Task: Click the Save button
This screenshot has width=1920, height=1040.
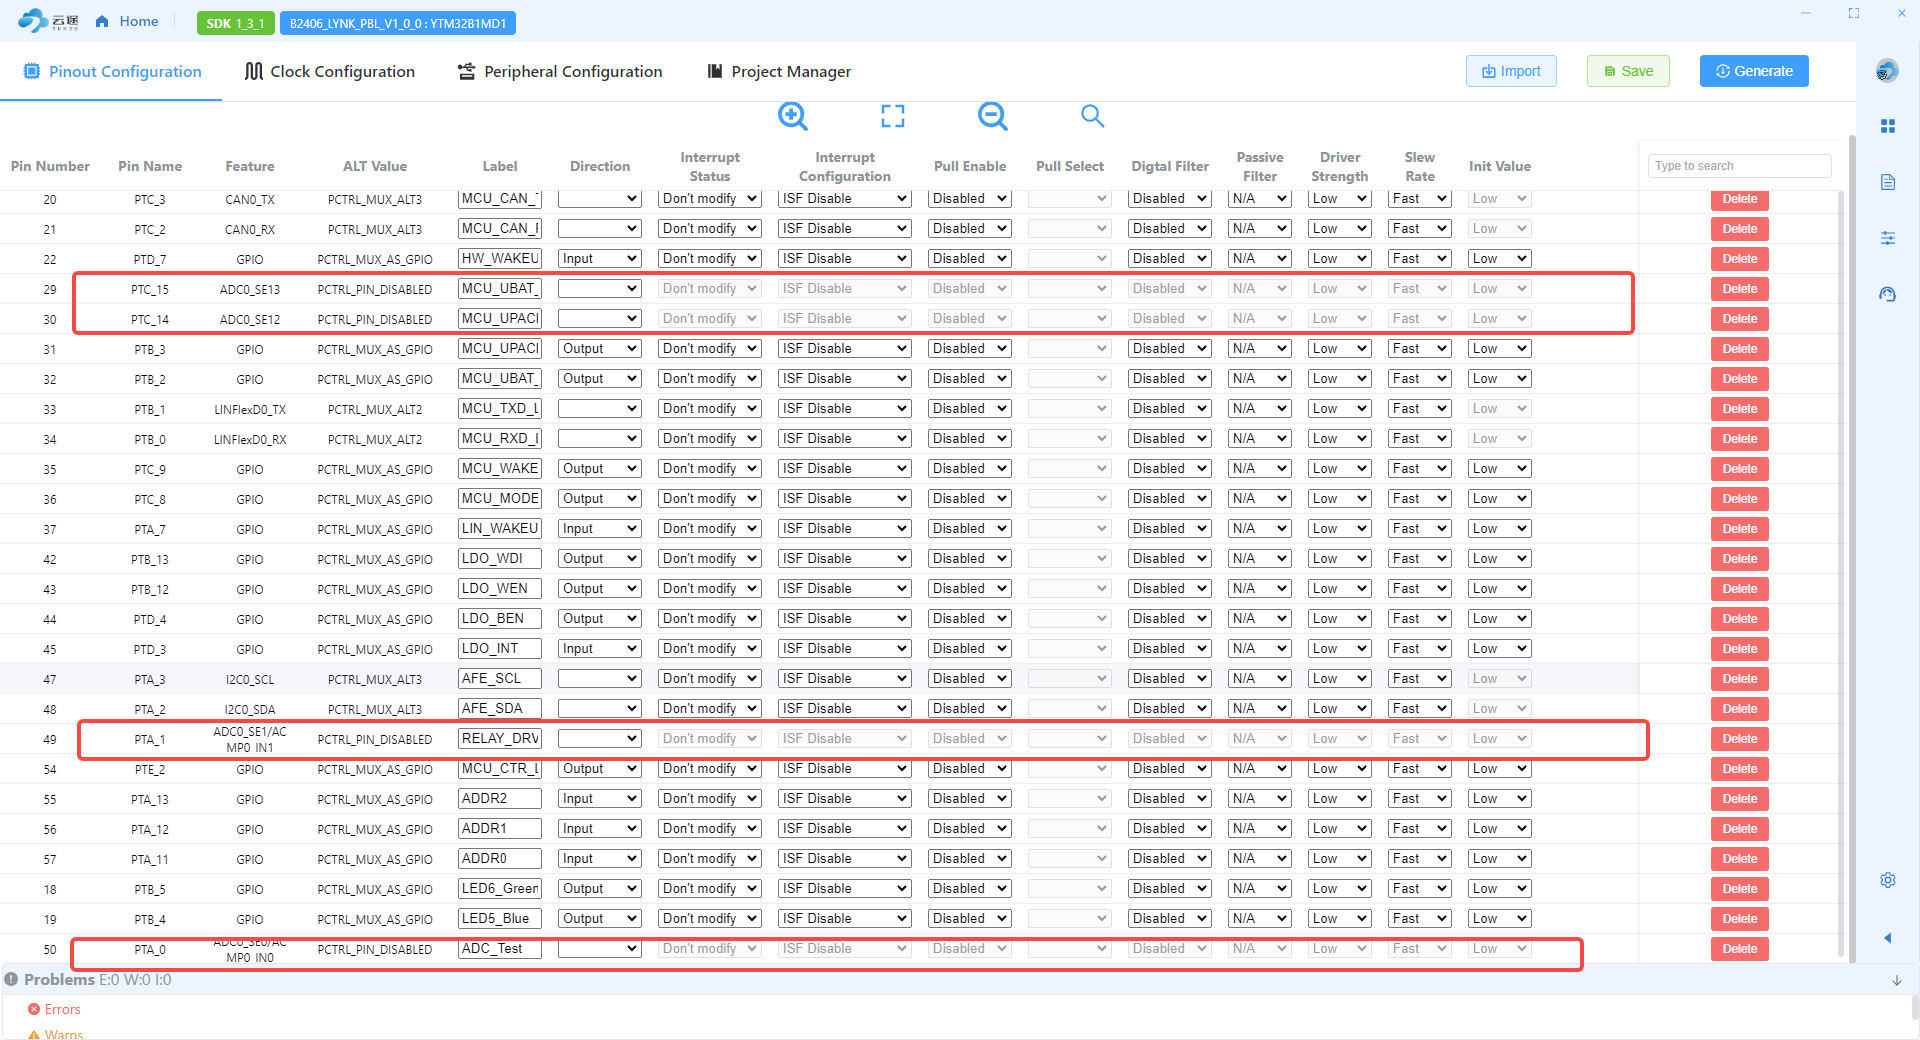Action: (1628, 71)
